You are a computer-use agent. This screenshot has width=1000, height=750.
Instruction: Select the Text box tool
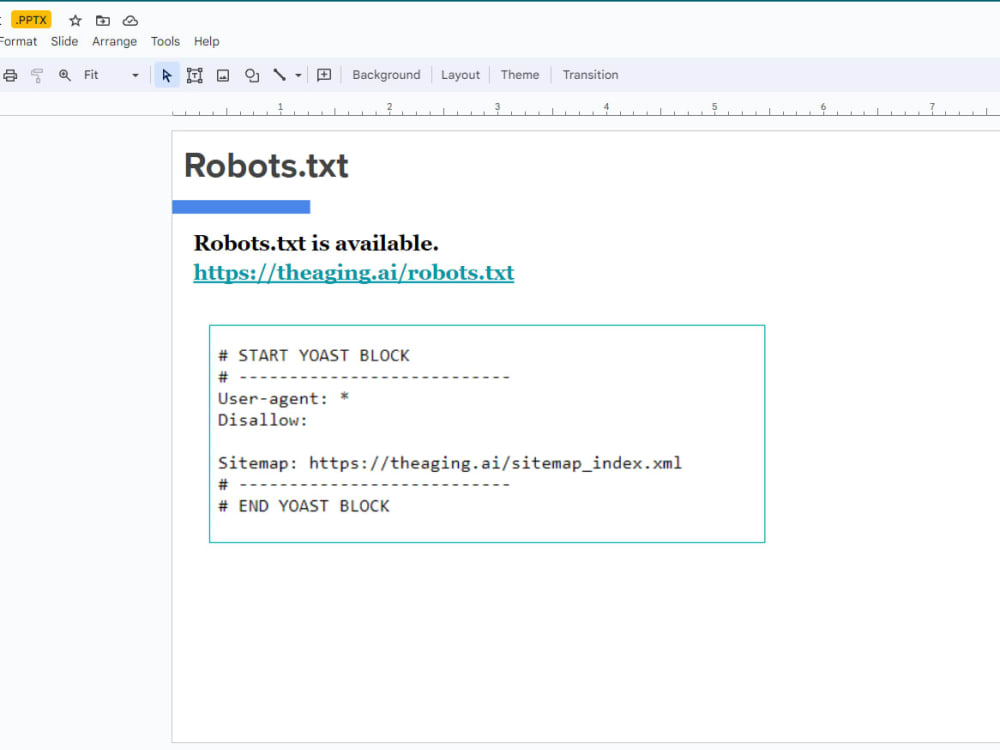(195, 75)
